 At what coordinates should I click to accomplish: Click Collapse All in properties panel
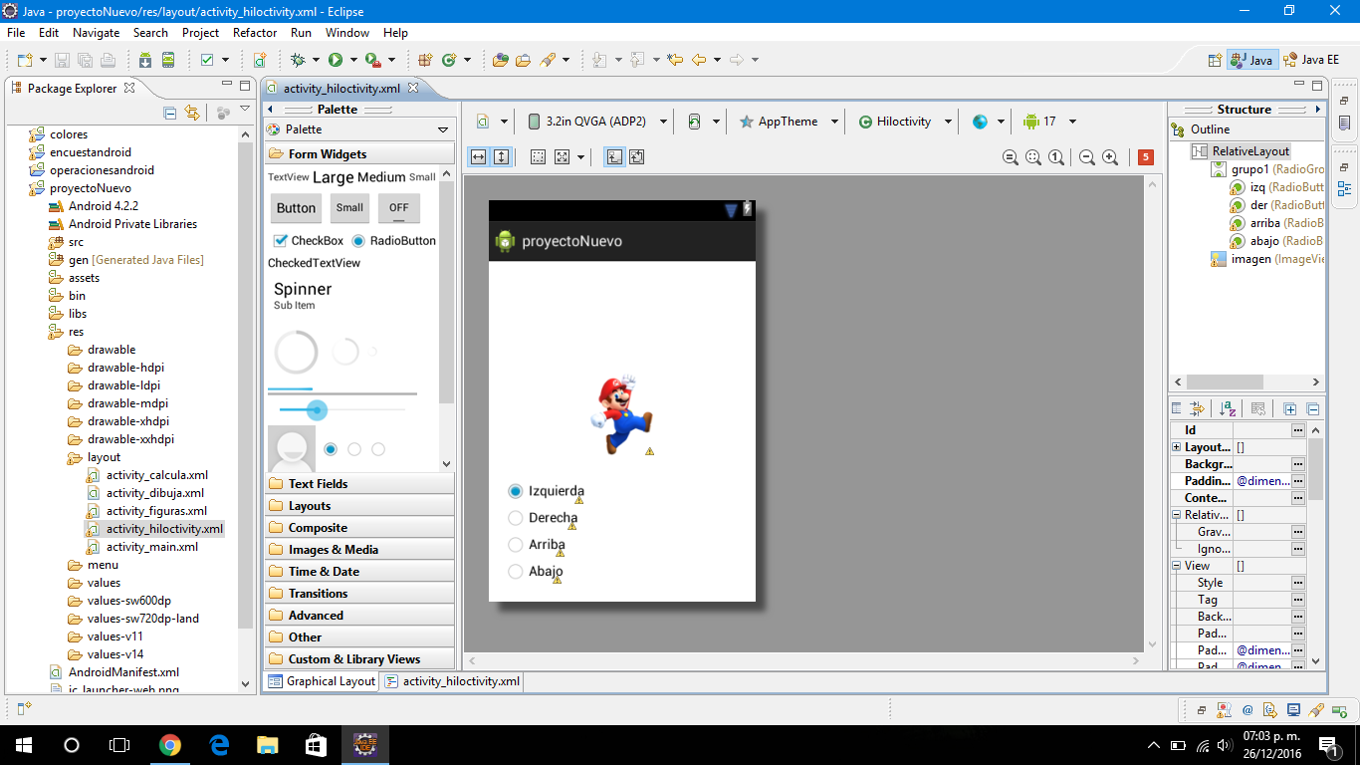coord(1313,409)
